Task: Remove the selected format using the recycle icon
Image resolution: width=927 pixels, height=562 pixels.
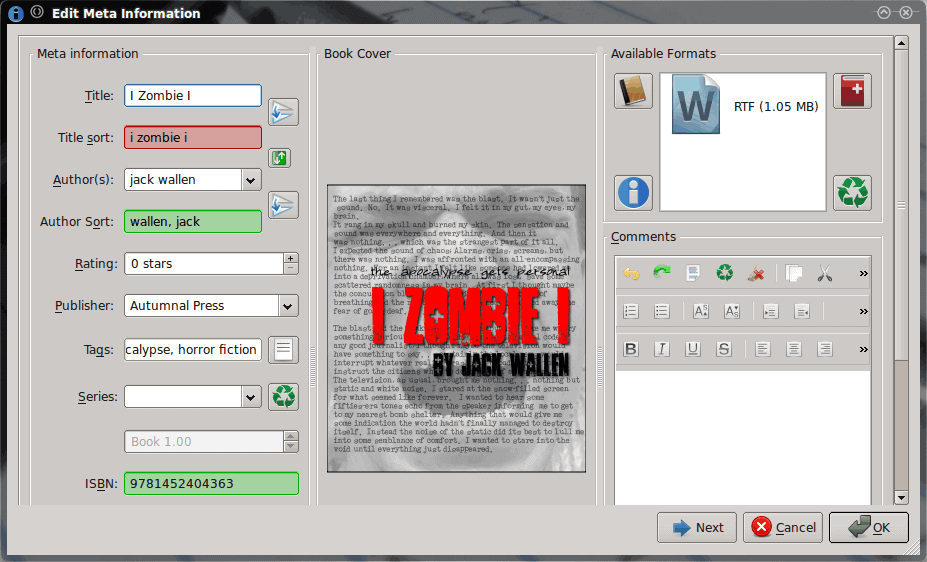Action: click(x=851, y=192)
